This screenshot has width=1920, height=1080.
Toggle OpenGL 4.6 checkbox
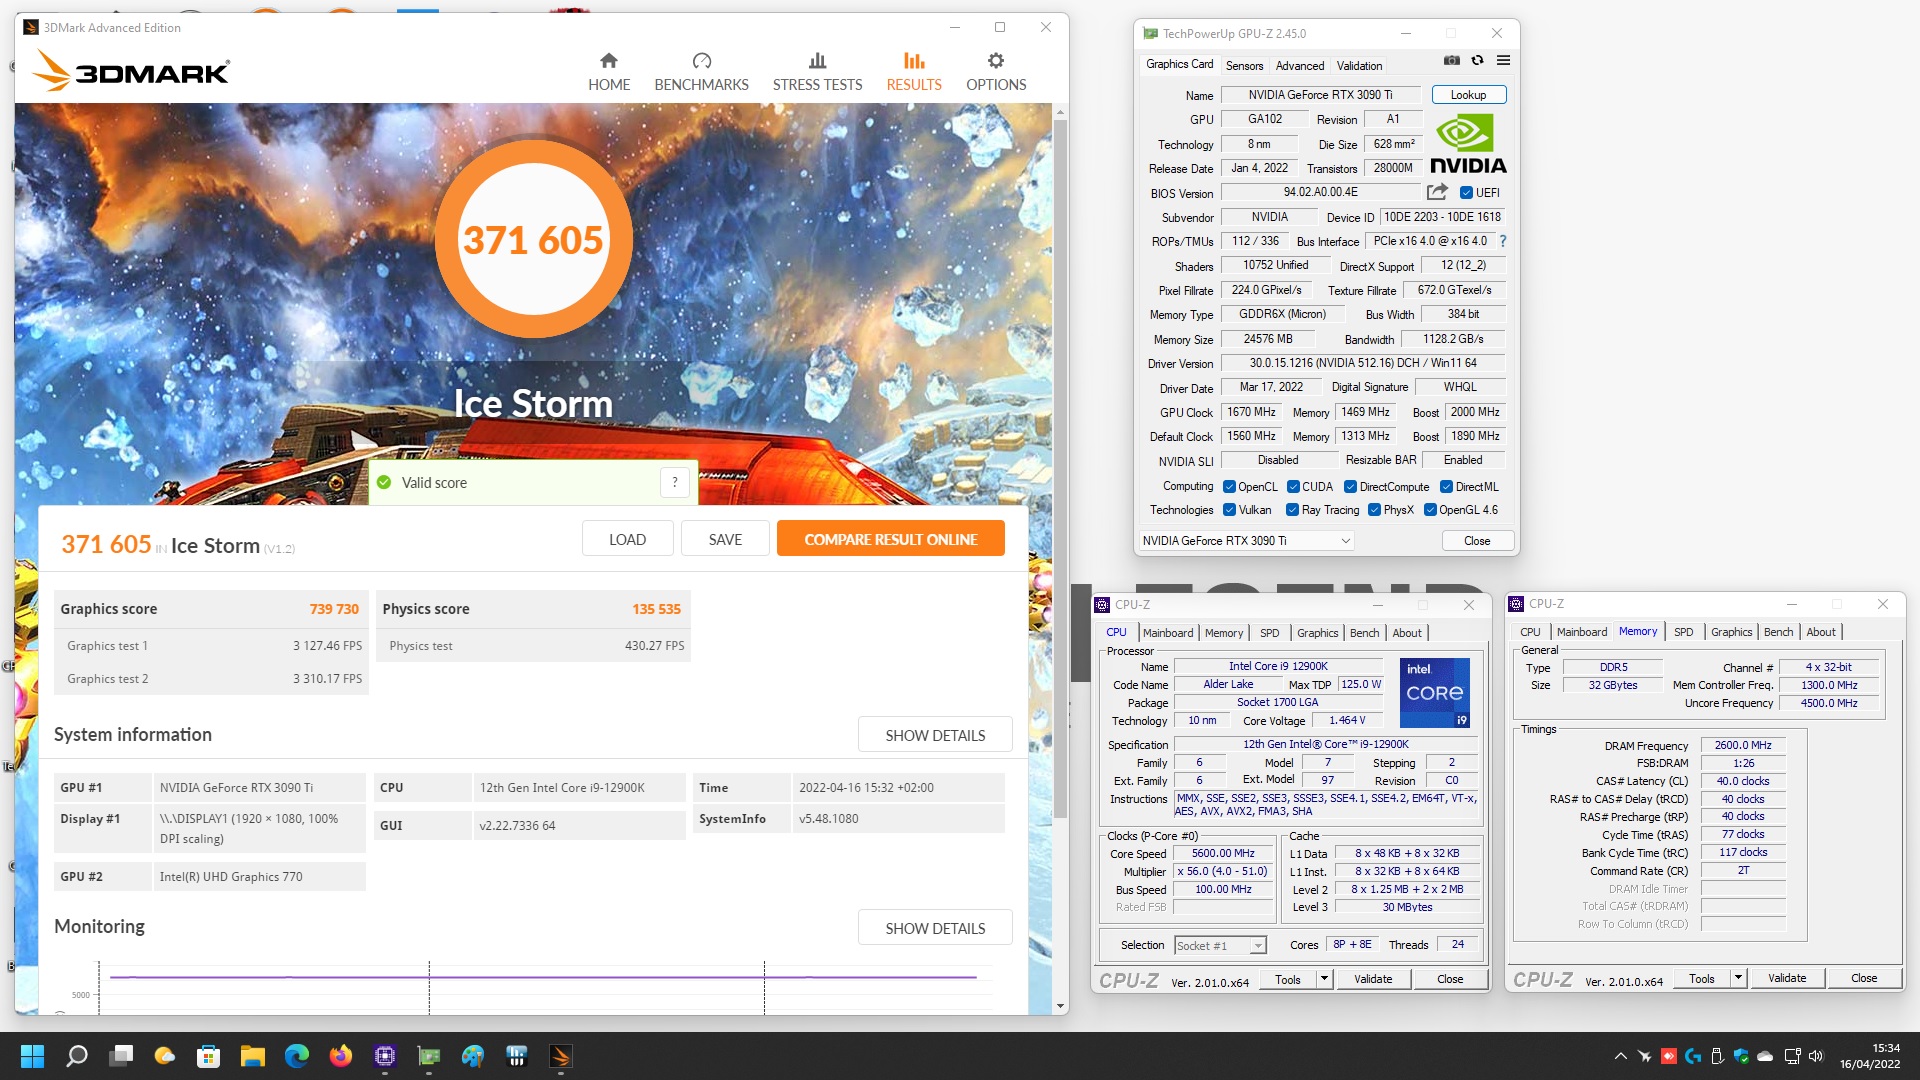[x=1430, y=510]
